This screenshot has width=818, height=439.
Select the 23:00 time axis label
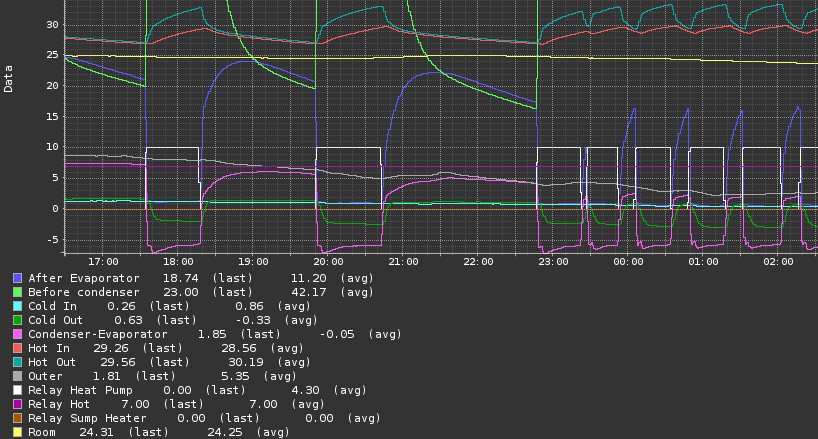click(553, 261)
